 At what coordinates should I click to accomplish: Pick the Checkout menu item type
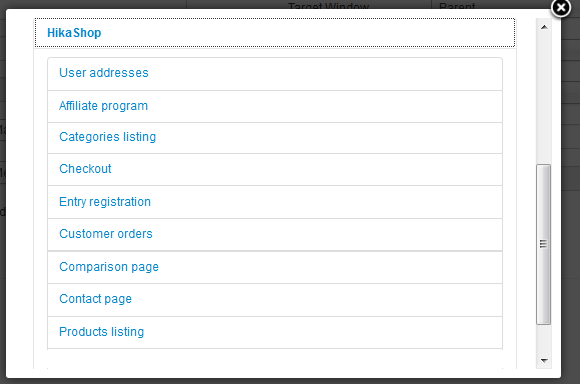(85, 169)
